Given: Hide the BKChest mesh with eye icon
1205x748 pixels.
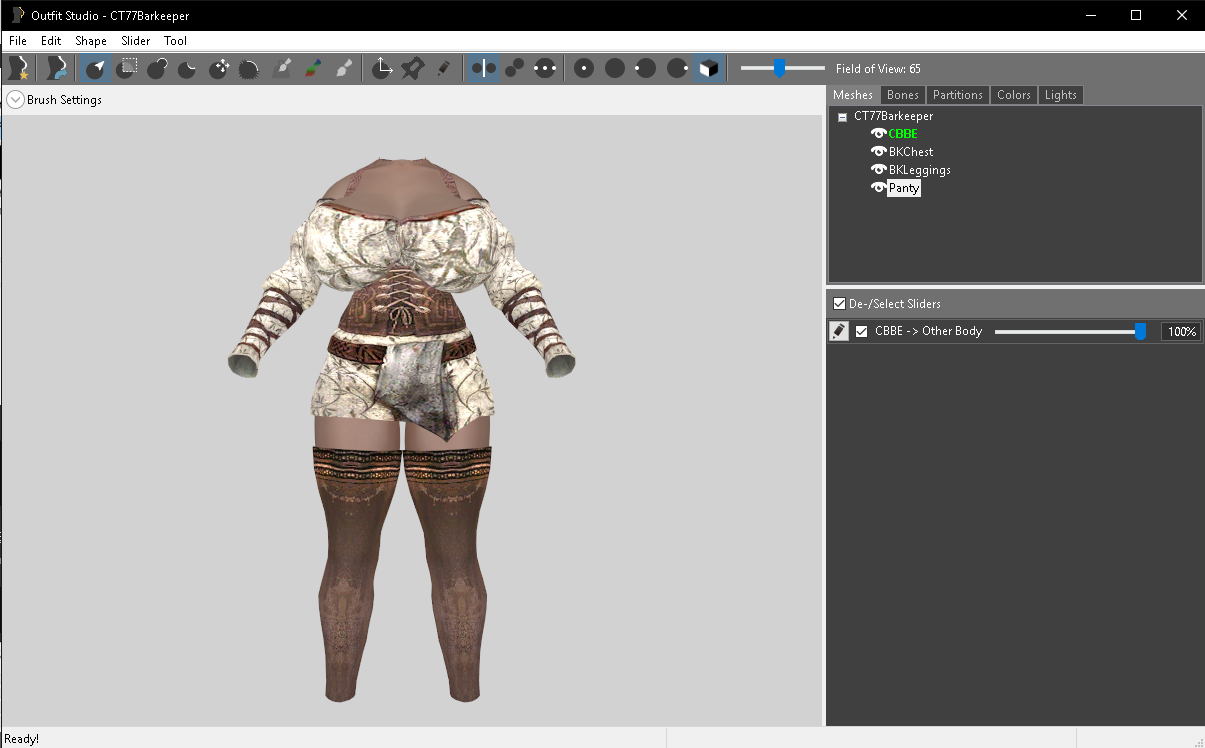Looking at the screenshot, I should 878,152.
